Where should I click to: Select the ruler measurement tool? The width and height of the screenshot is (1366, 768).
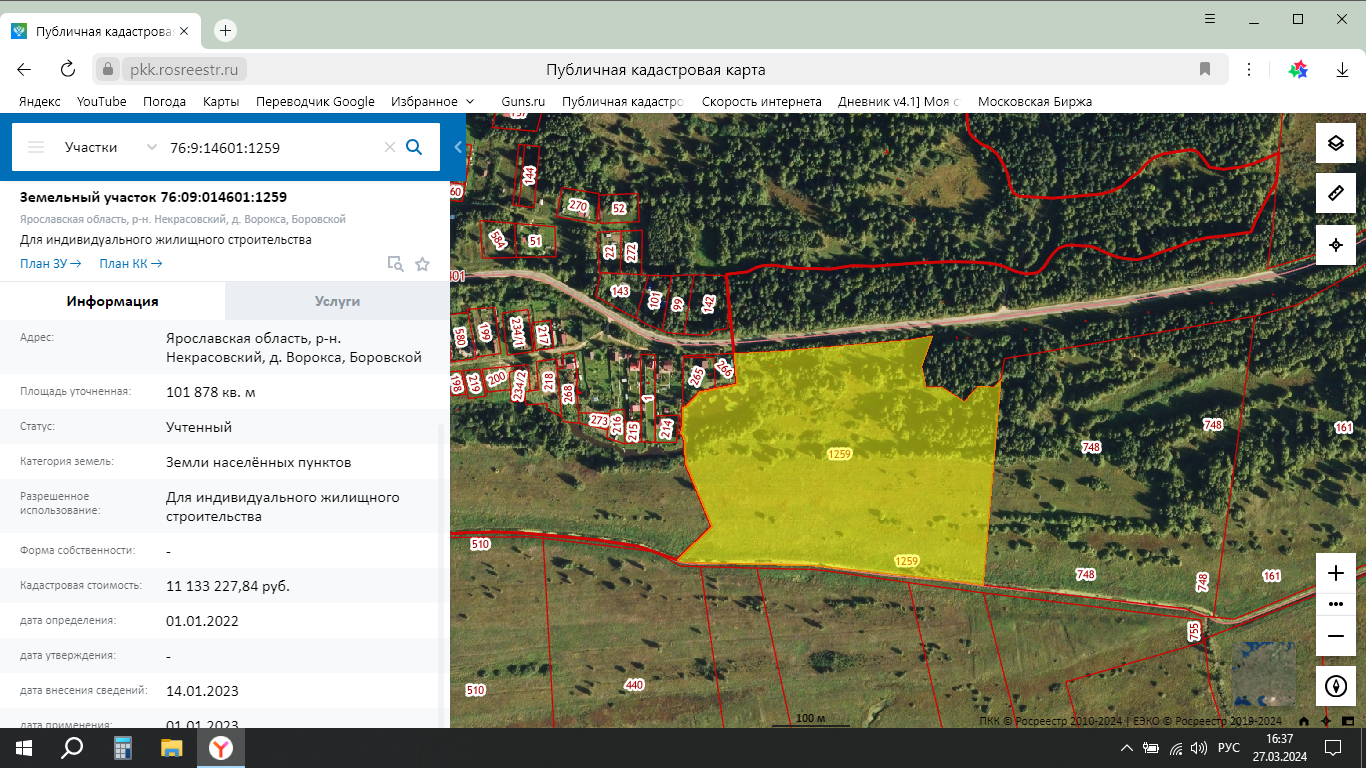(1335, 193)
